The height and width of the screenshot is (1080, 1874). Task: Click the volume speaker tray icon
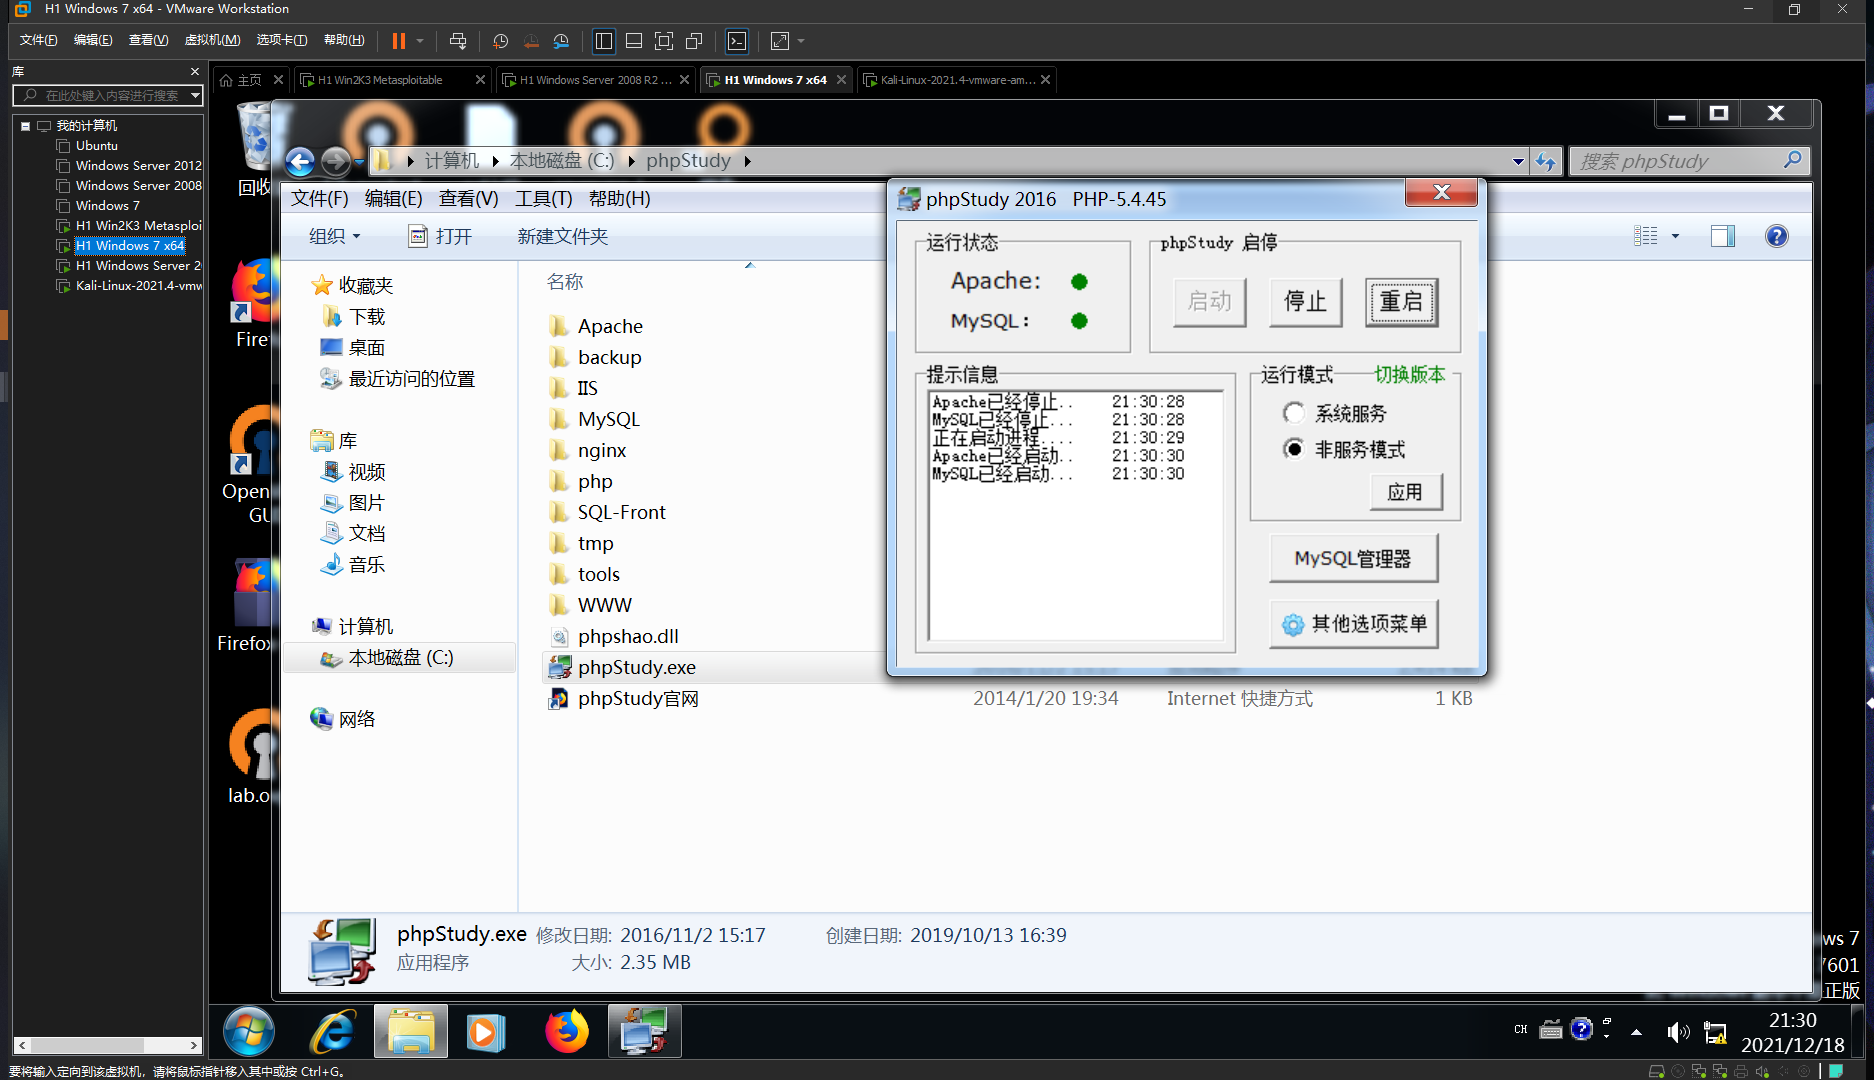click(x=1677, y=1033)
